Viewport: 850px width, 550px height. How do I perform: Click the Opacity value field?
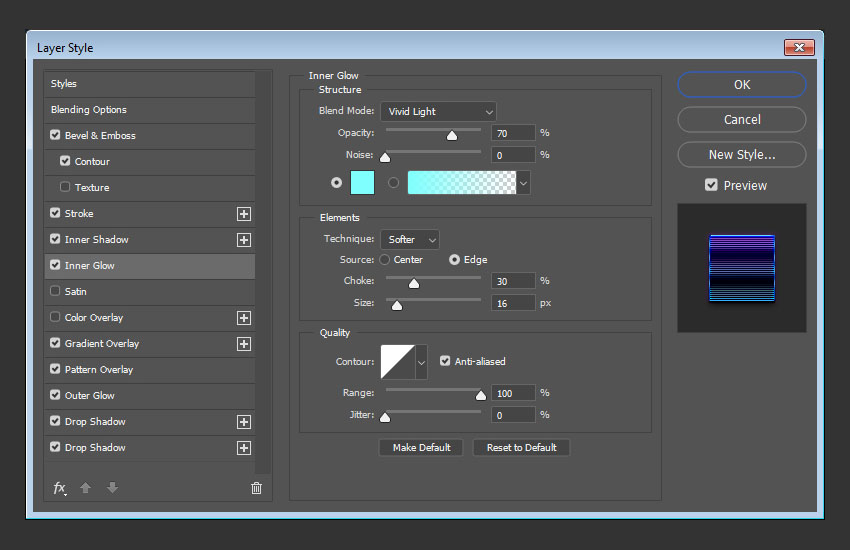coord(513,133)
